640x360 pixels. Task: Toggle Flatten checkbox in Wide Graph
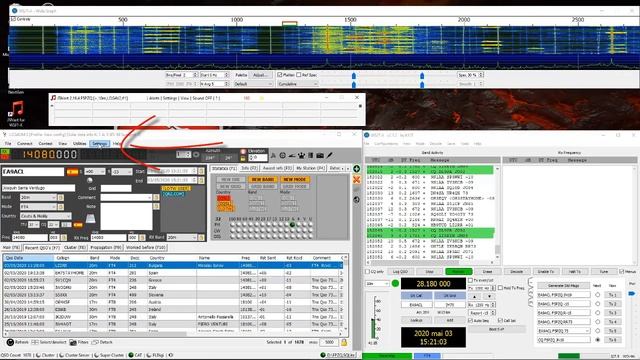280,75
